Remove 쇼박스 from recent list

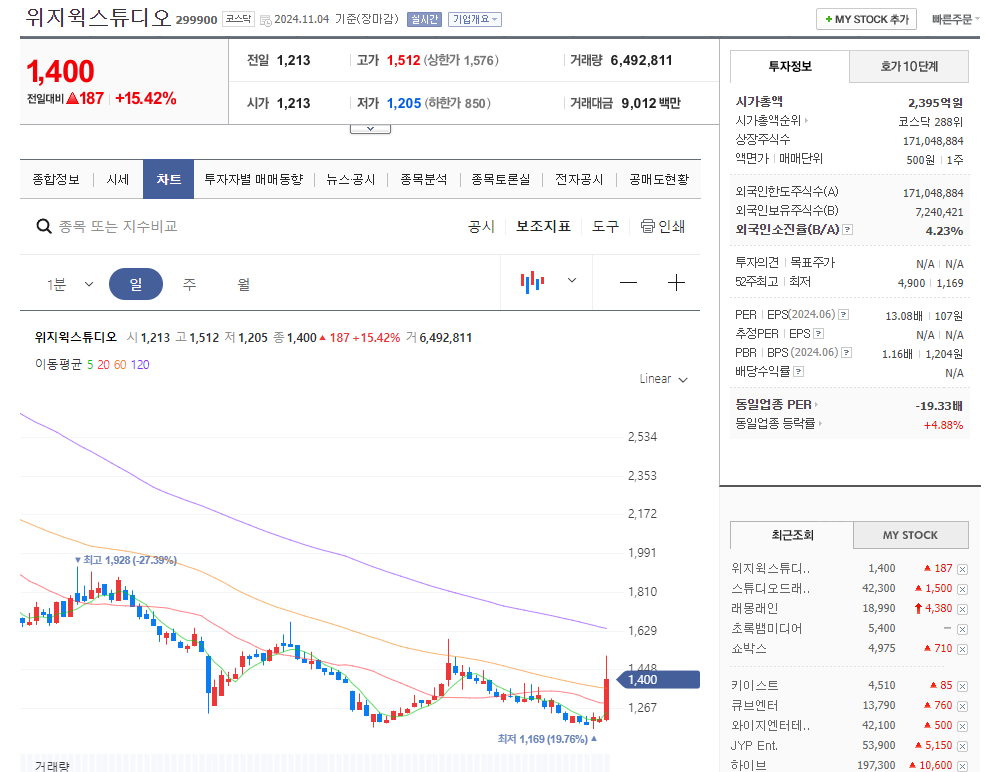(x=962, y=649)
